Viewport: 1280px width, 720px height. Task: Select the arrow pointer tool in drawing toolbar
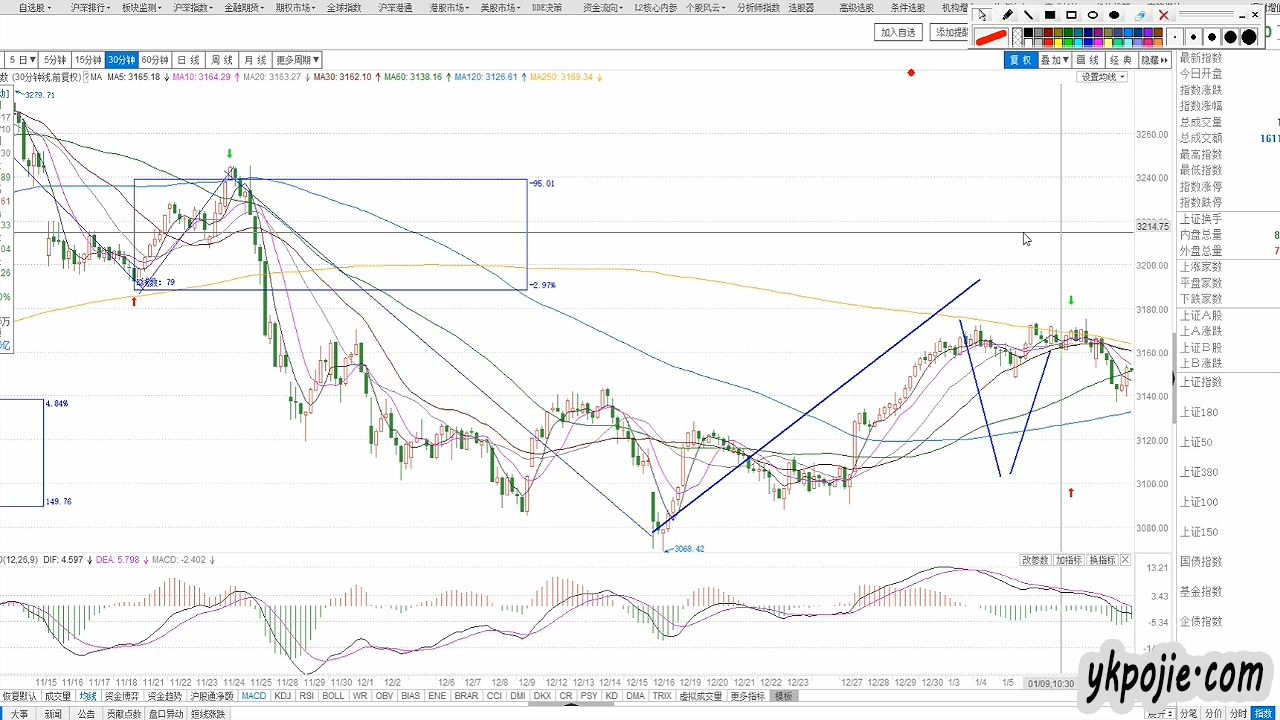point(984,15)
